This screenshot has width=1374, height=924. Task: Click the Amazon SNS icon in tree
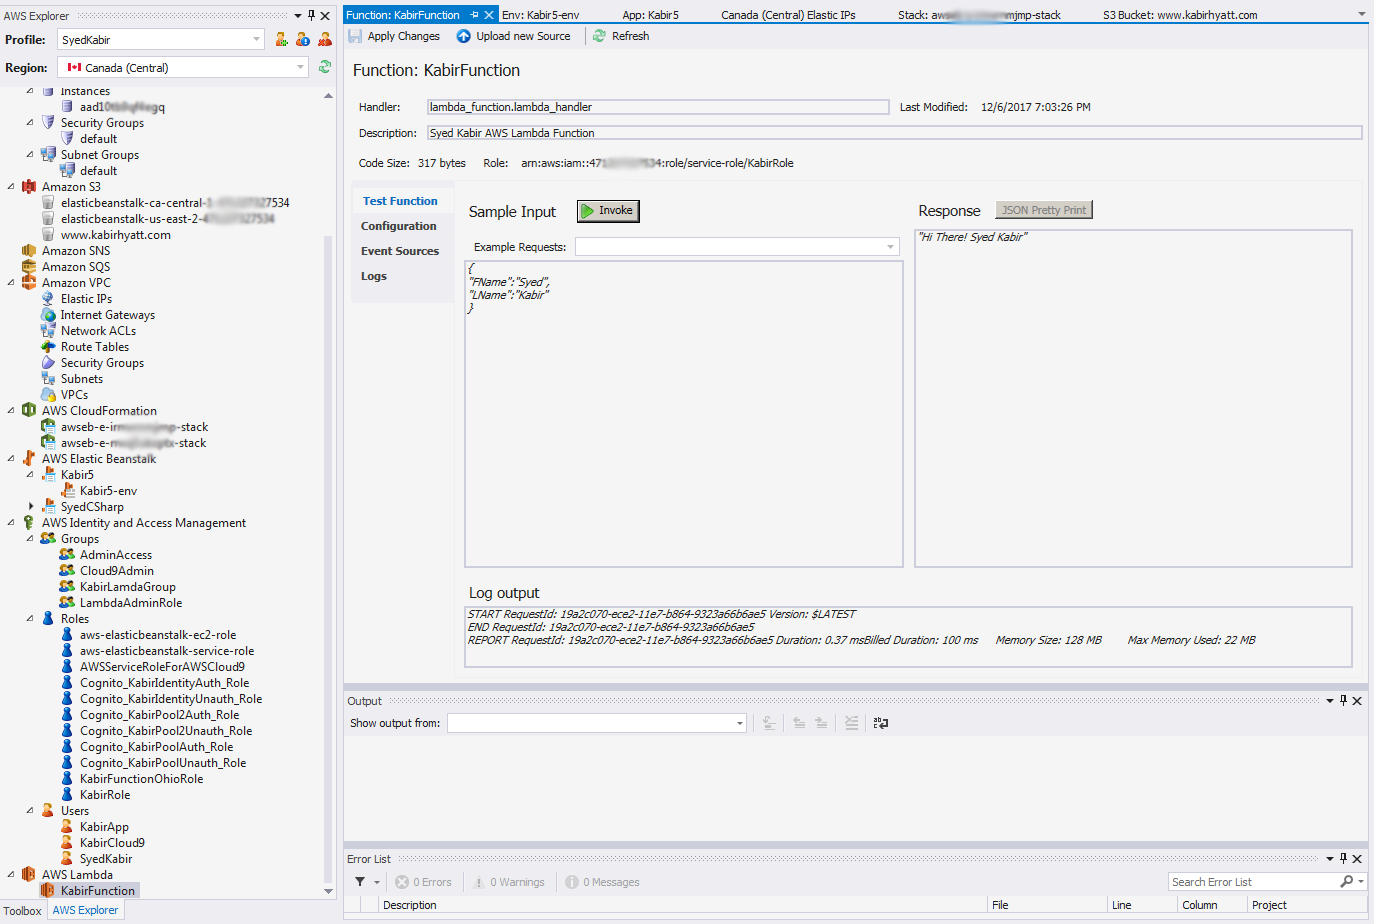[x=29, y=251]
